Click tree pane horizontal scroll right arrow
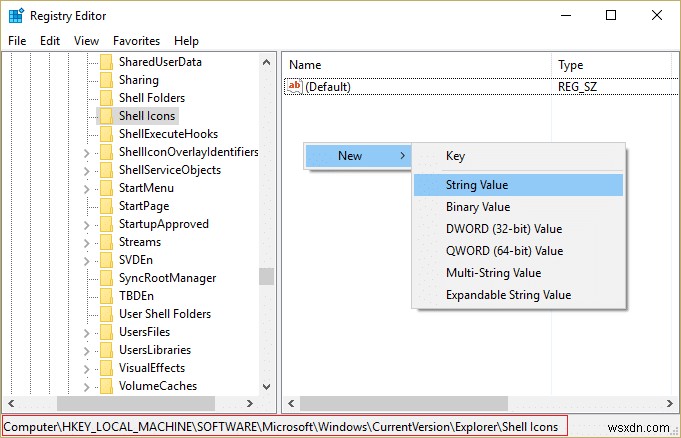This screenshot has height=438, width=681. tap(250, 403)
